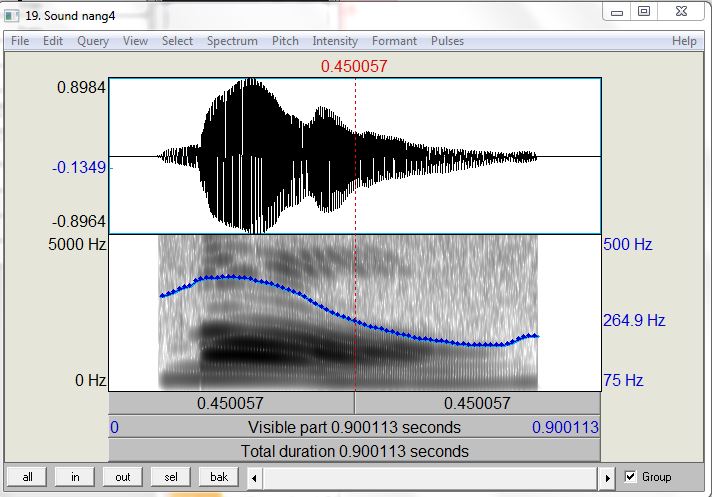712x497 pixels.
Task: Click the 500 Hz pitch ceiling label
Action: click(x=628, y=244)
